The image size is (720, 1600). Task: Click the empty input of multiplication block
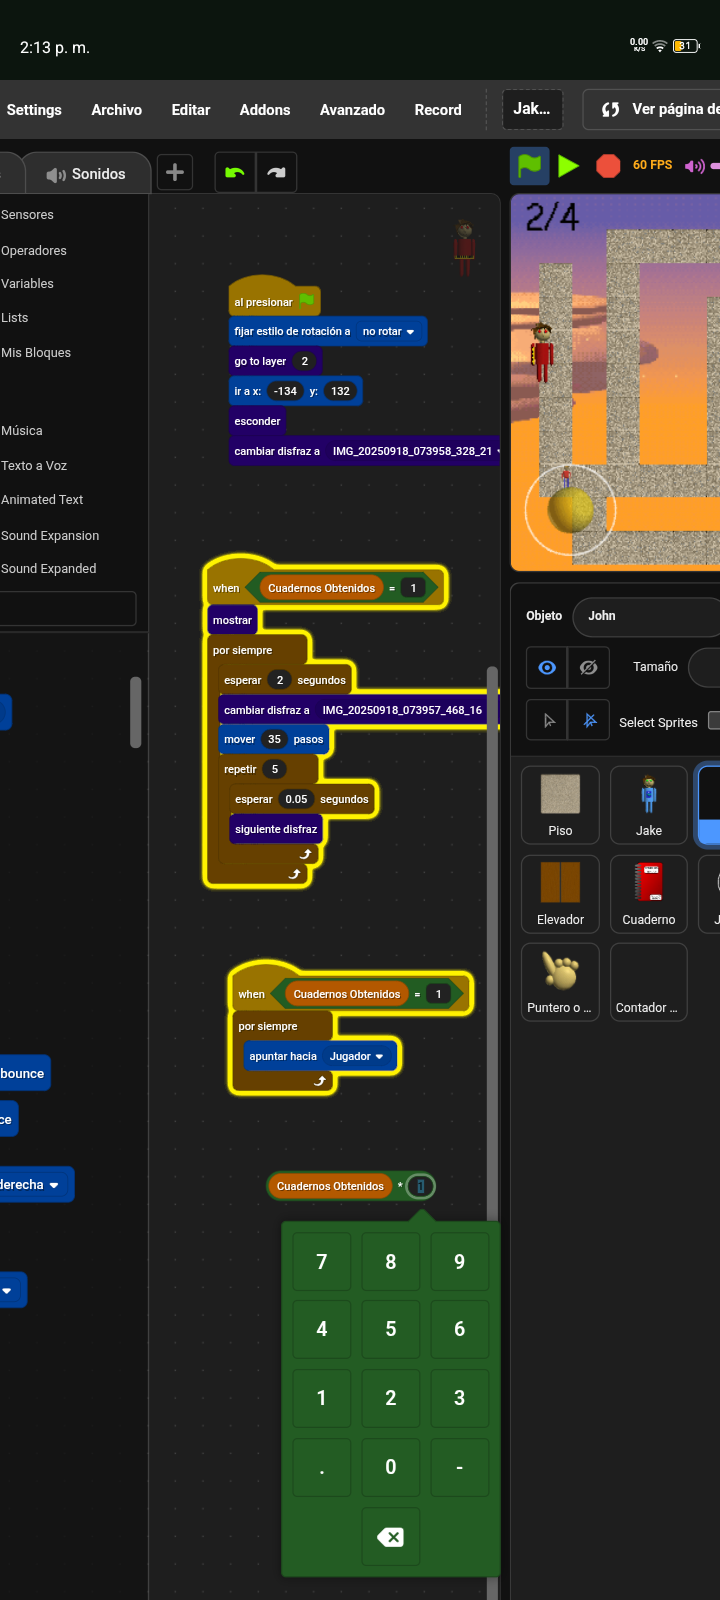421,1186
